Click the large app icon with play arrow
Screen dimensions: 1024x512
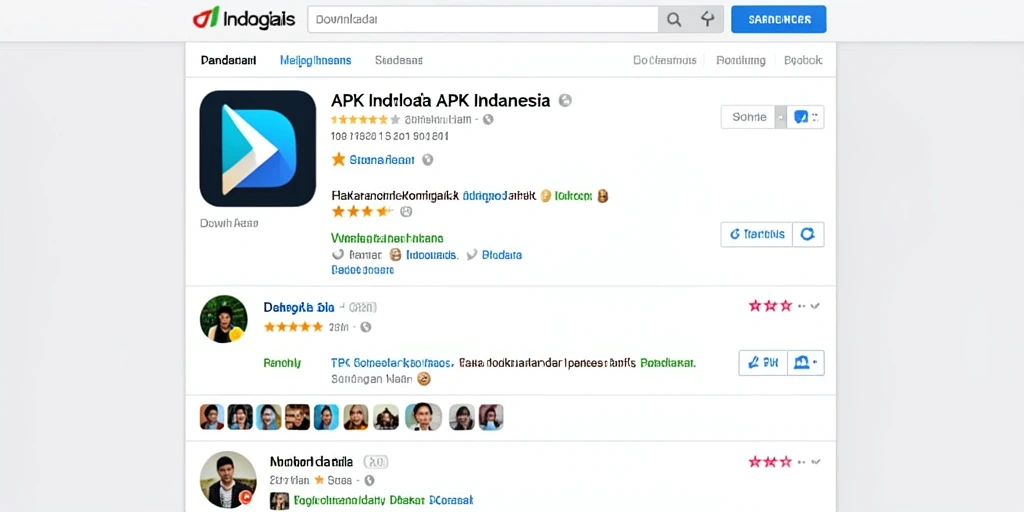258,148
